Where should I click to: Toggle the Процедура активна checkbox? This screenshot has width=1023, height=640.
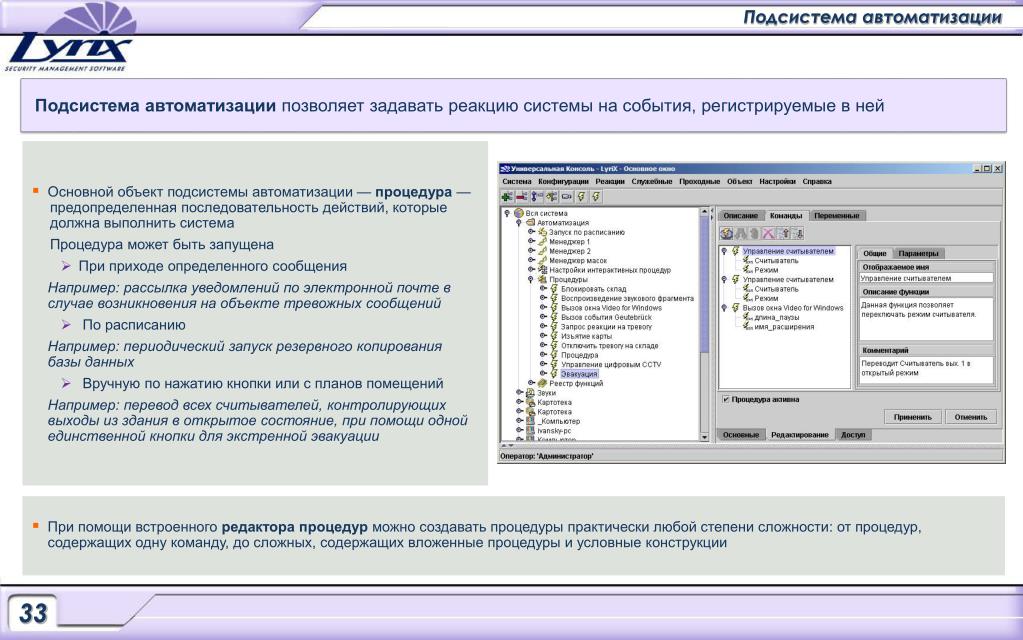(725, 399)
